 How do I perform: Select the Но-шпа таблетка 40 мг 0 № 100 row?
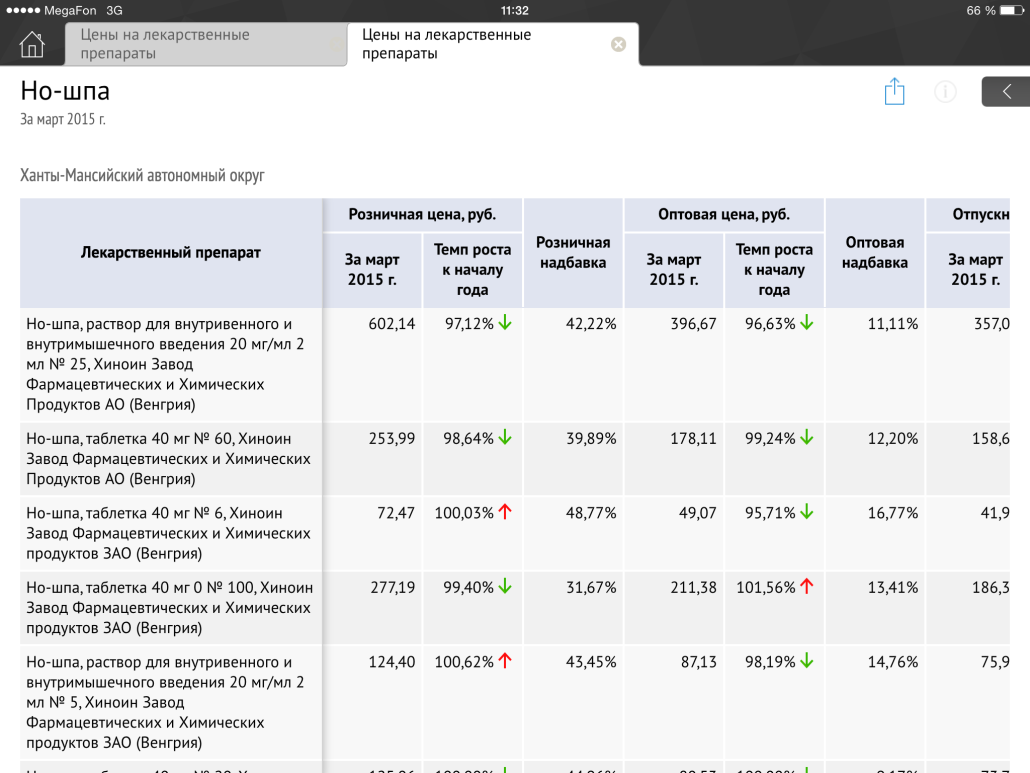(x=171, y=607)
